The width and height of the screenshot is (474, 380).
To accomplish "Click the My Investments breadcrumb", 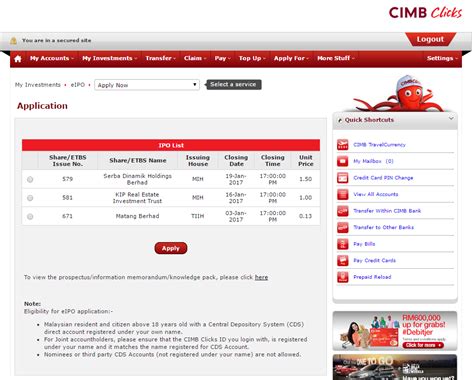I will [38, 85].
